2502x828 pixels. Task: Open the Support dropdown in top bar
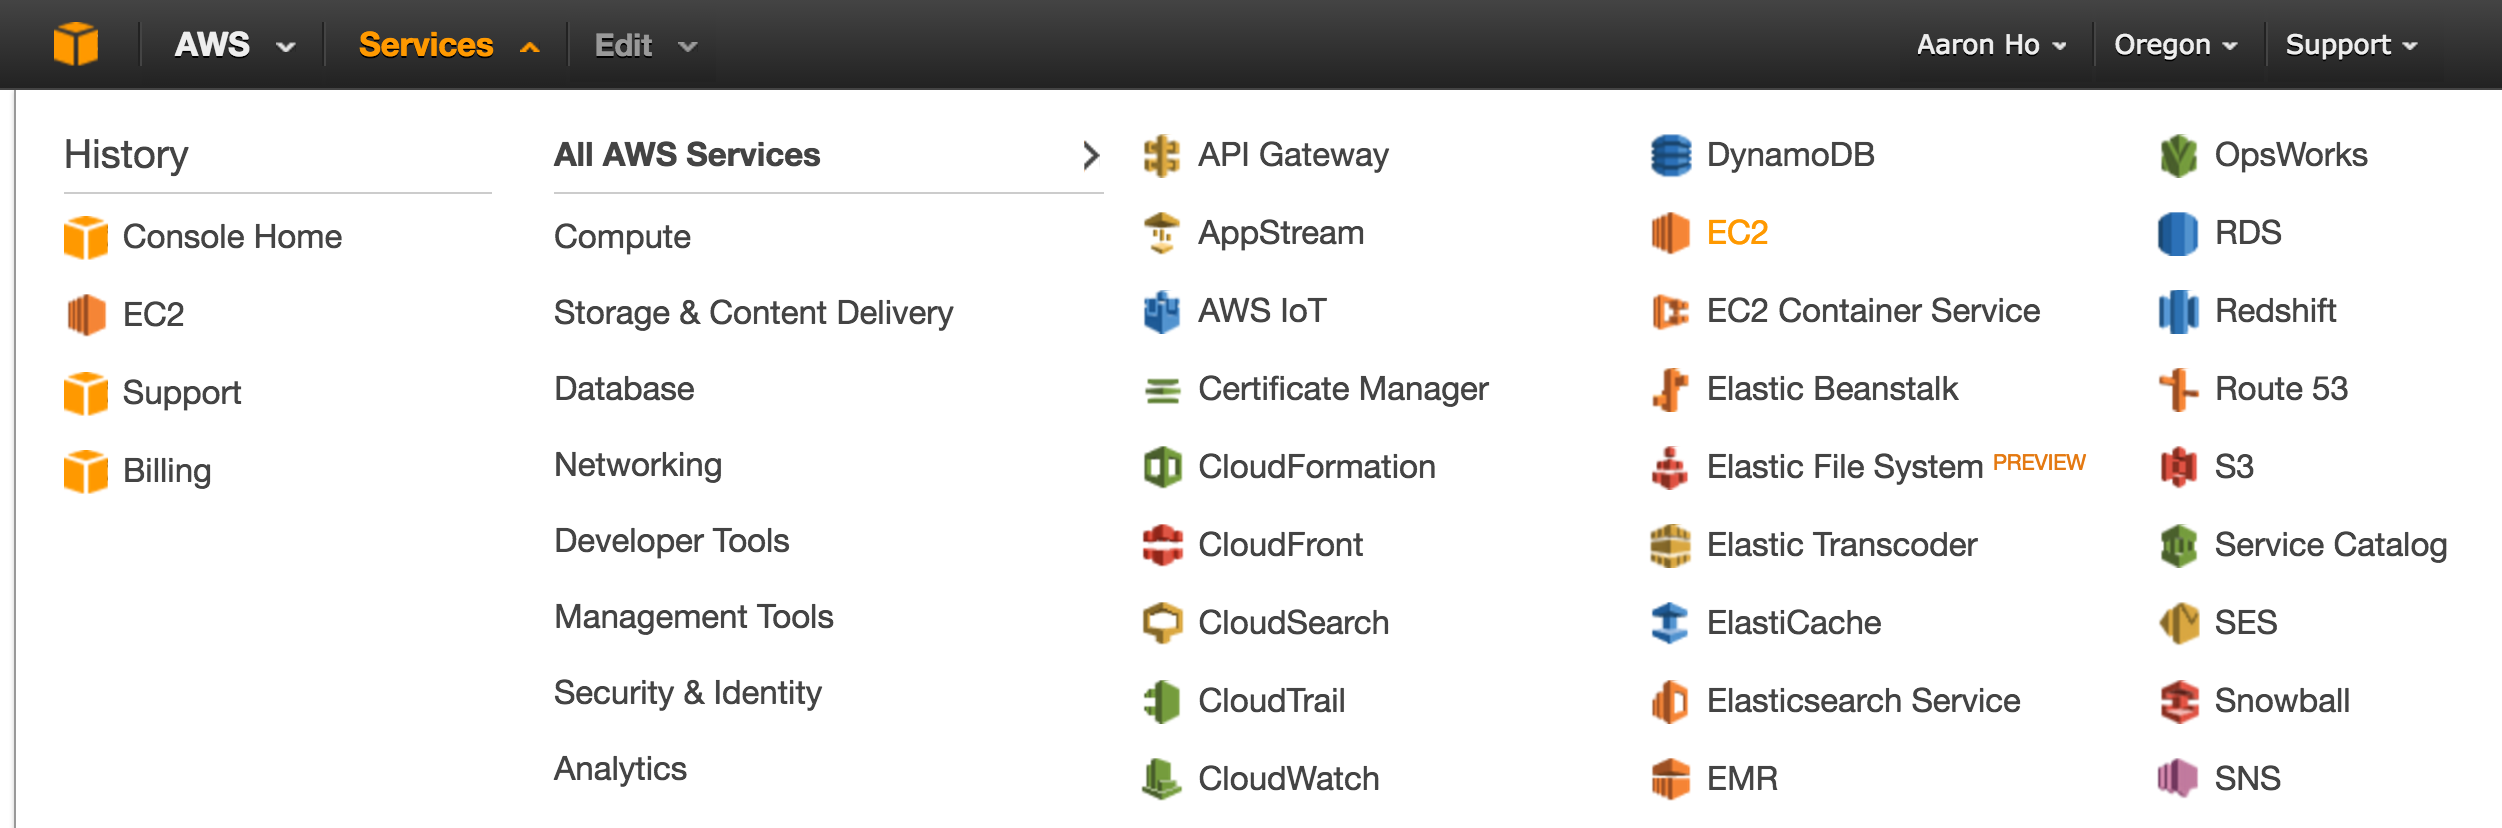[x=2351, y=45]
